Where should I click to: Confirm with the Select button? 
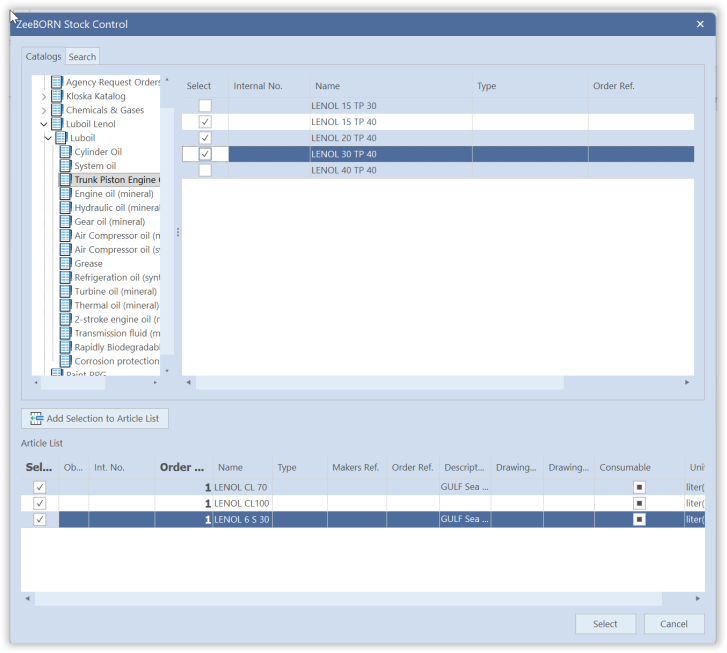[x=605, y=624]
